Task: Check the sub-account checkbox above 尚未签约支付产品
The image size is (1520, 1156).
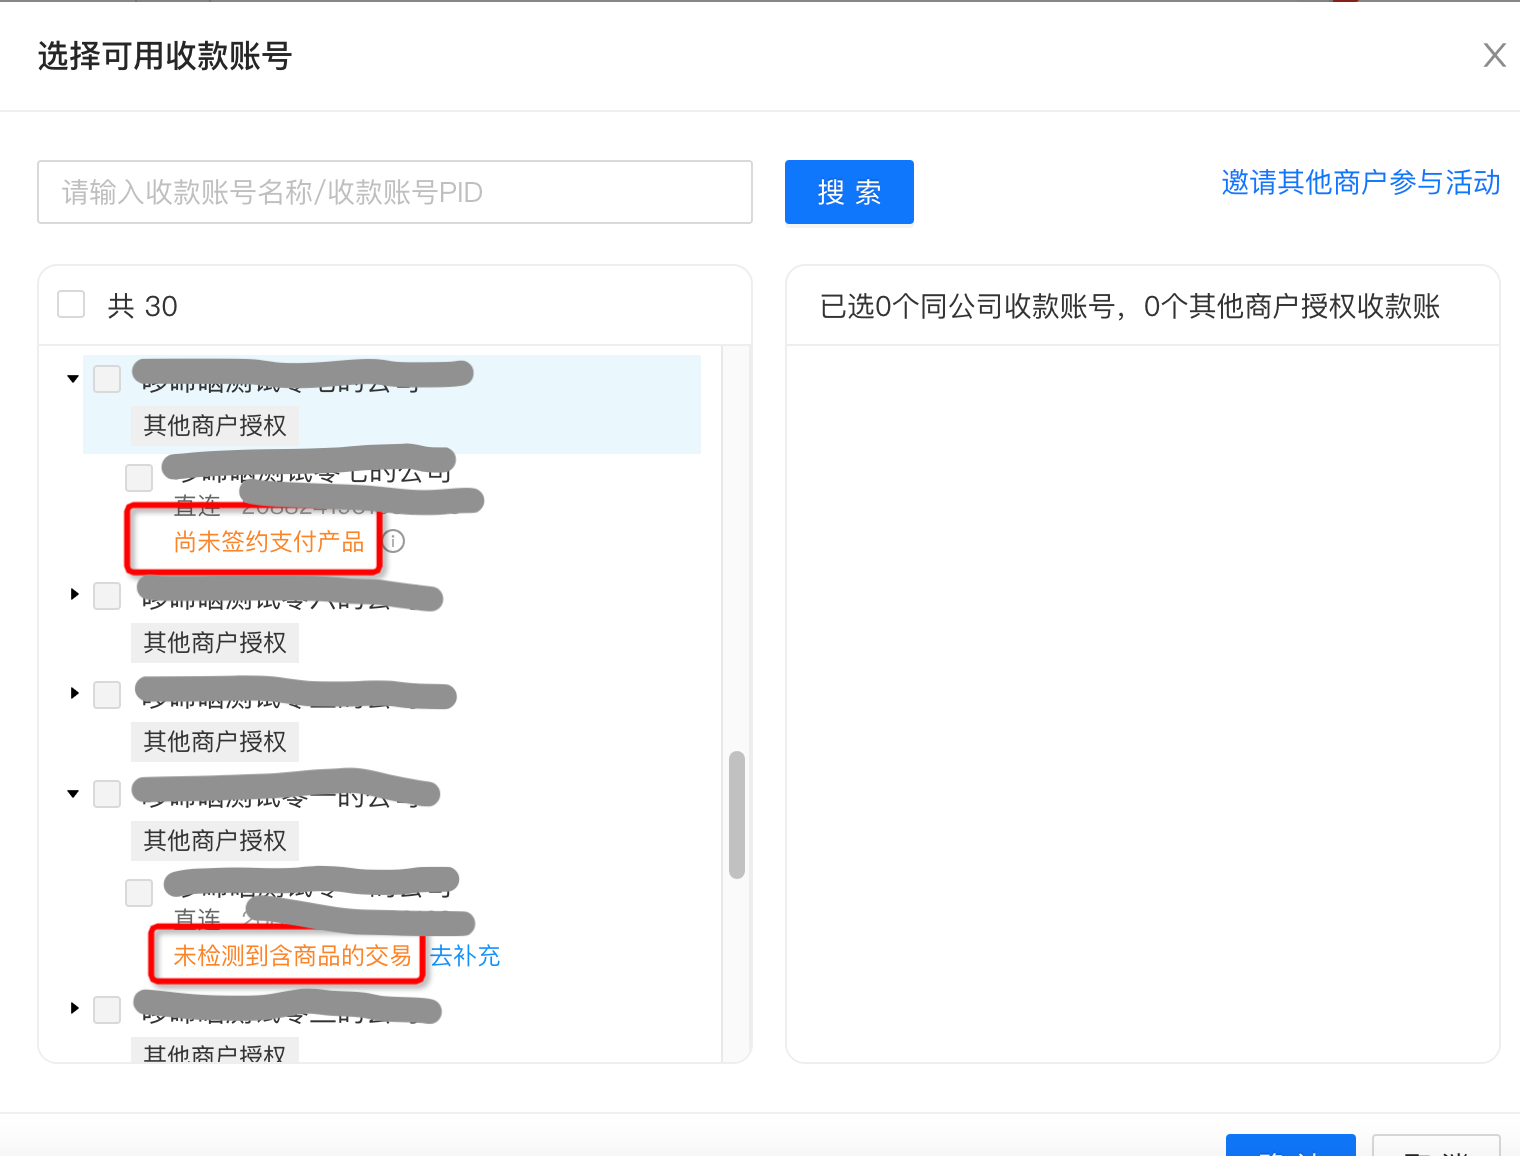Action: (x=139, y=477)
